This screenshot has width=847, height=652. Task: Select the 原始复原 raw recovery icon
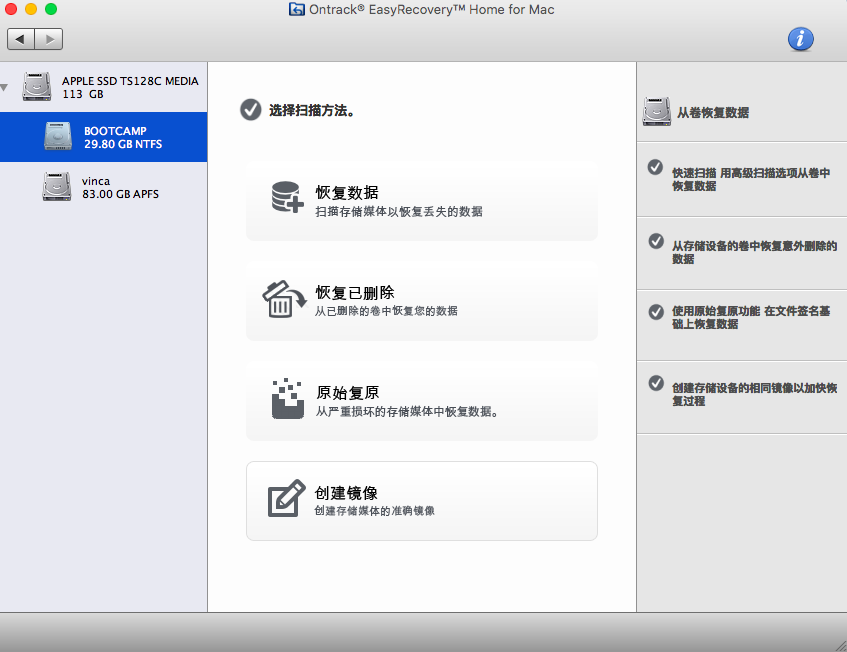[x=286, y=399]
